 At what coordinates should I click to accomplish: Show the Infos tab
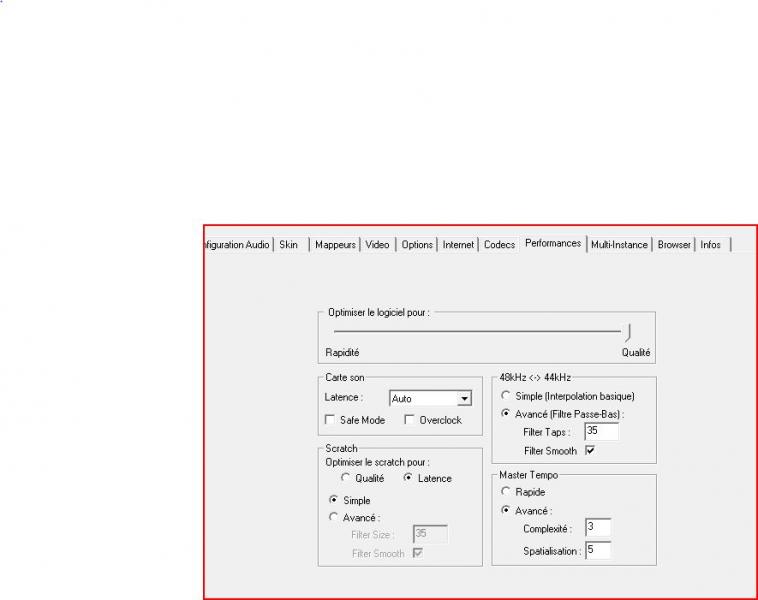point(710,245)
